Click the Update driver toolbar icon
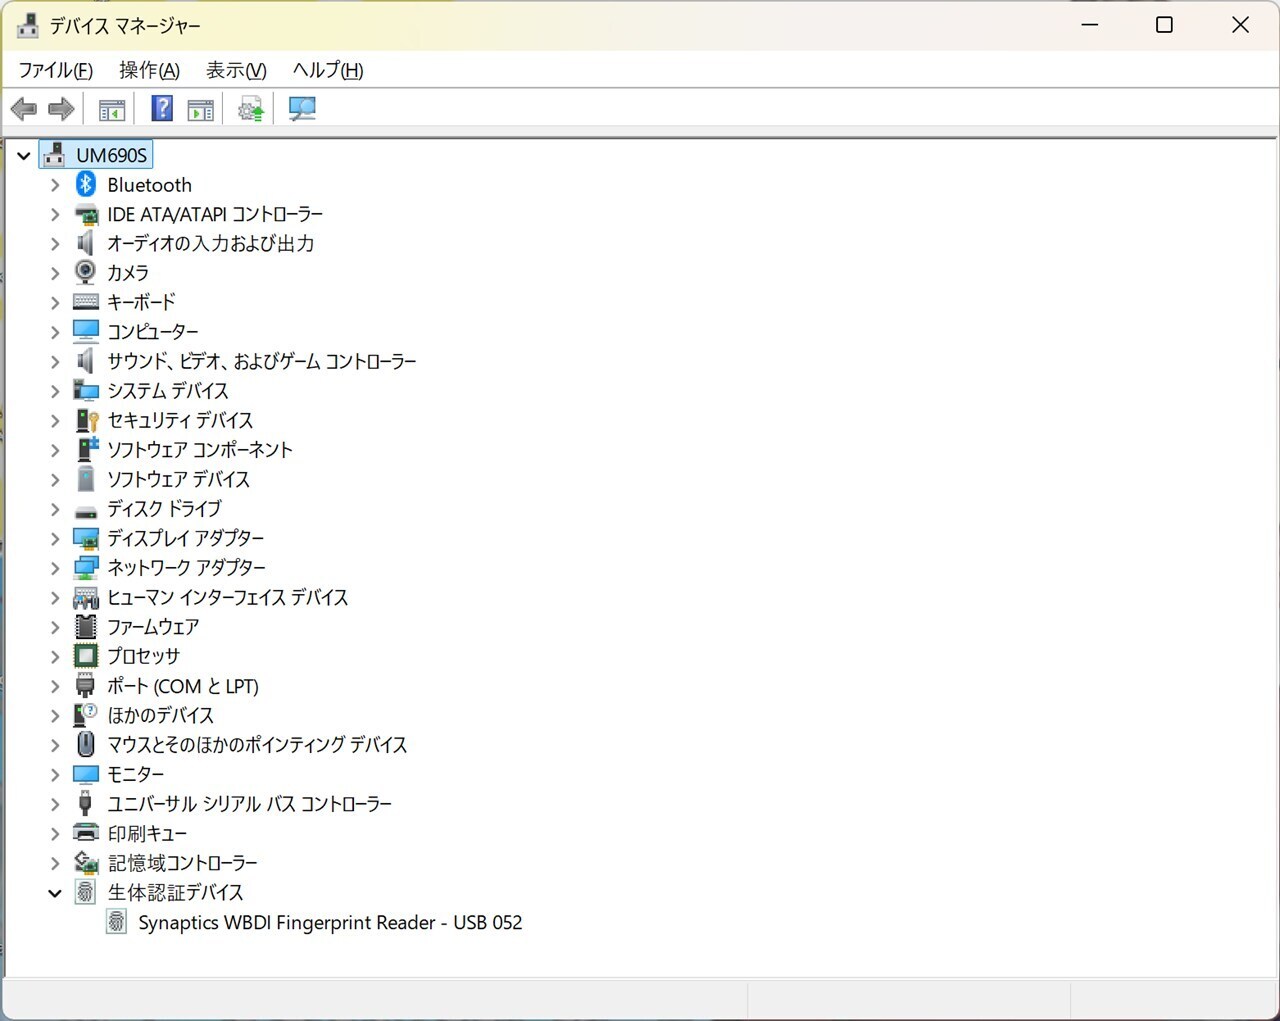This screenshot has width=1280, height=1021. pos(250,109)
